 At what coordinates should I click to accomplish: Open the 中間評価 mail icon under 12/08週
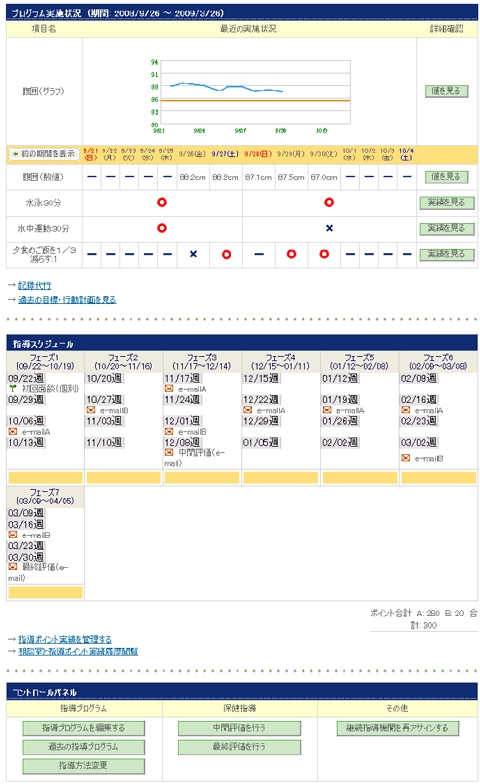(x=169, y=452)
